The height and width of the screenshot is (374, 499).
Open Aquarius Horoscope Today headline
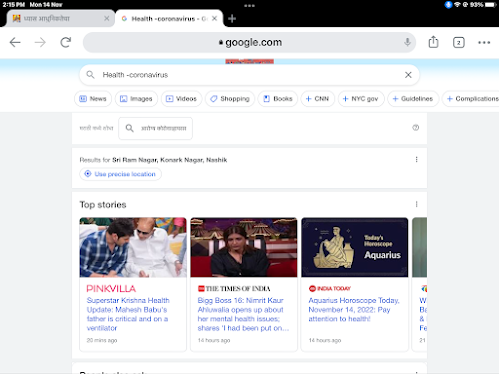pos(354,309)
